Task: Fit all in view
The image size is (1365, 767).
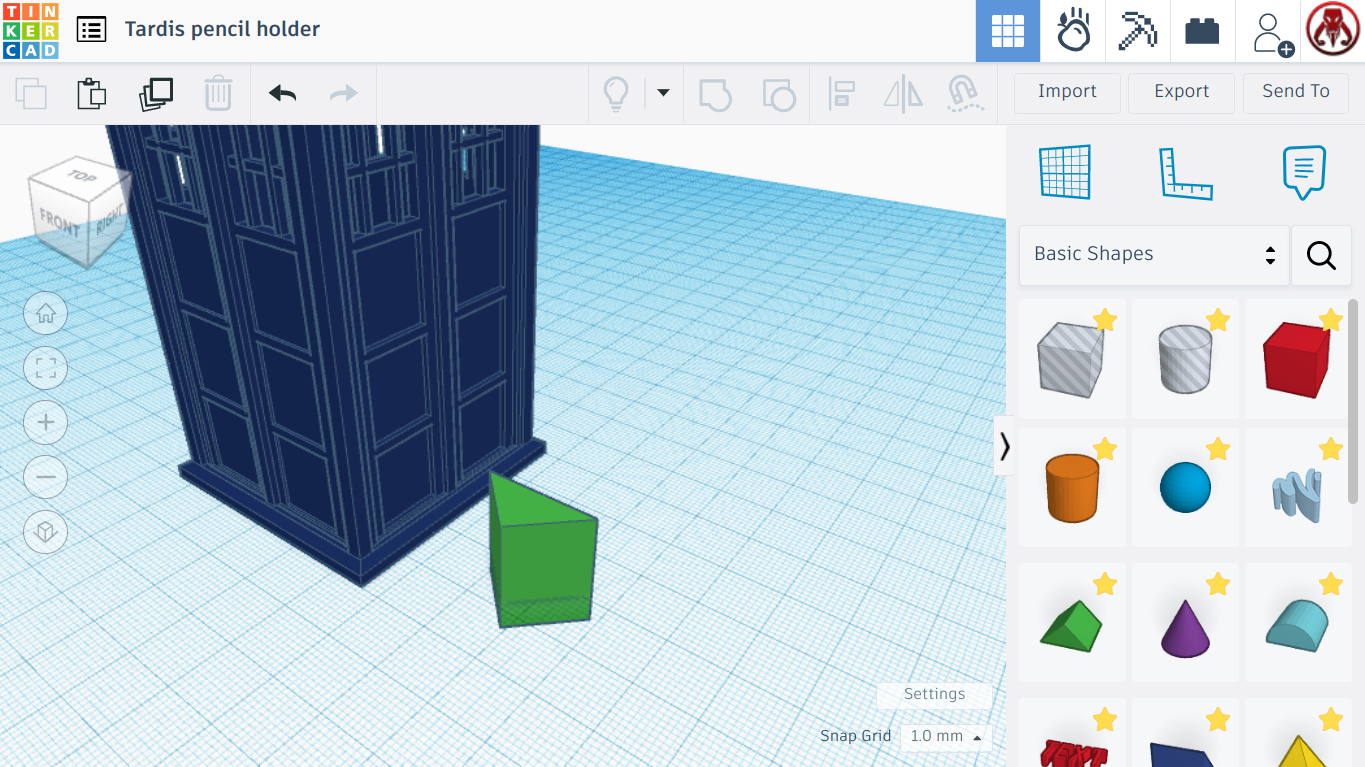Action: coord(45,368)
